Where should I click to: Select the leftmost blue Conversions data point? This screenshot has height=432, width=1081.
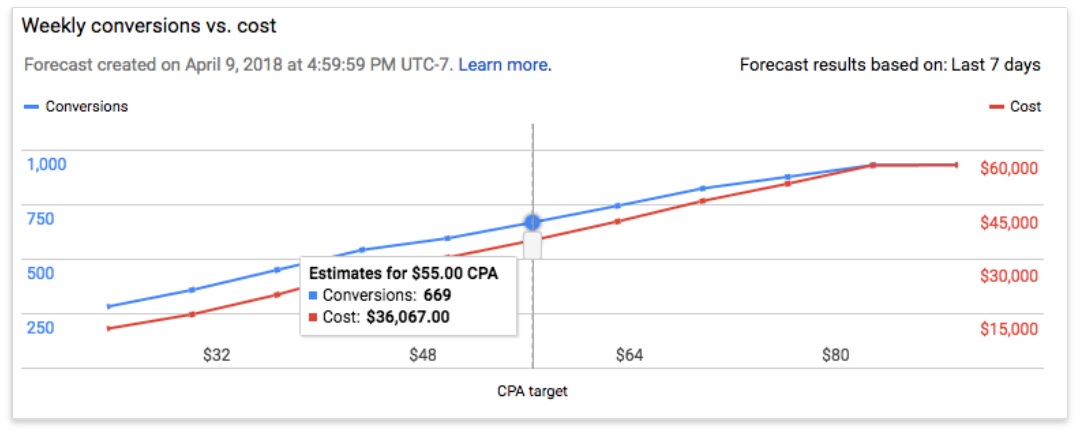pyautogui.click(x=108, y=306)
